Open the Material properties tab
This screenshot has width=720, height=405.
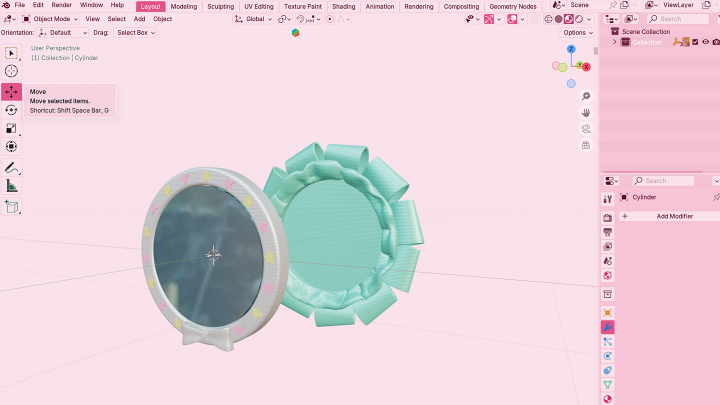click(x=608, y=399)
